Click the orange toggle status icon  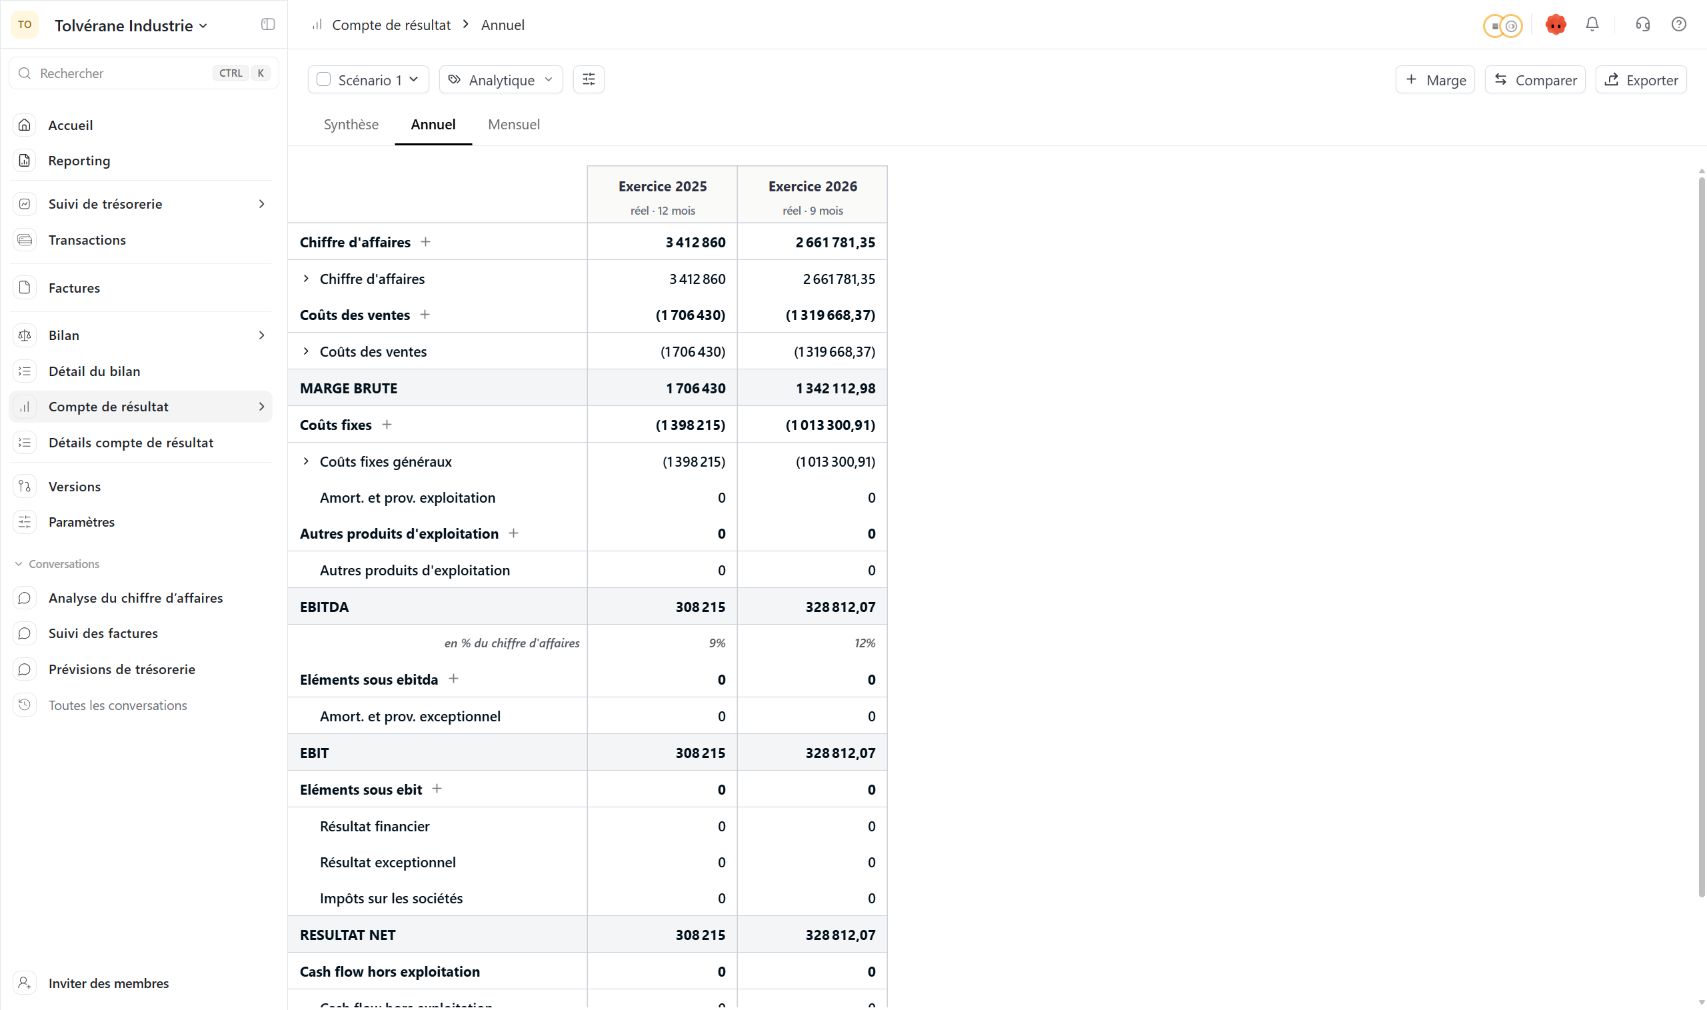pos(1502,26)
